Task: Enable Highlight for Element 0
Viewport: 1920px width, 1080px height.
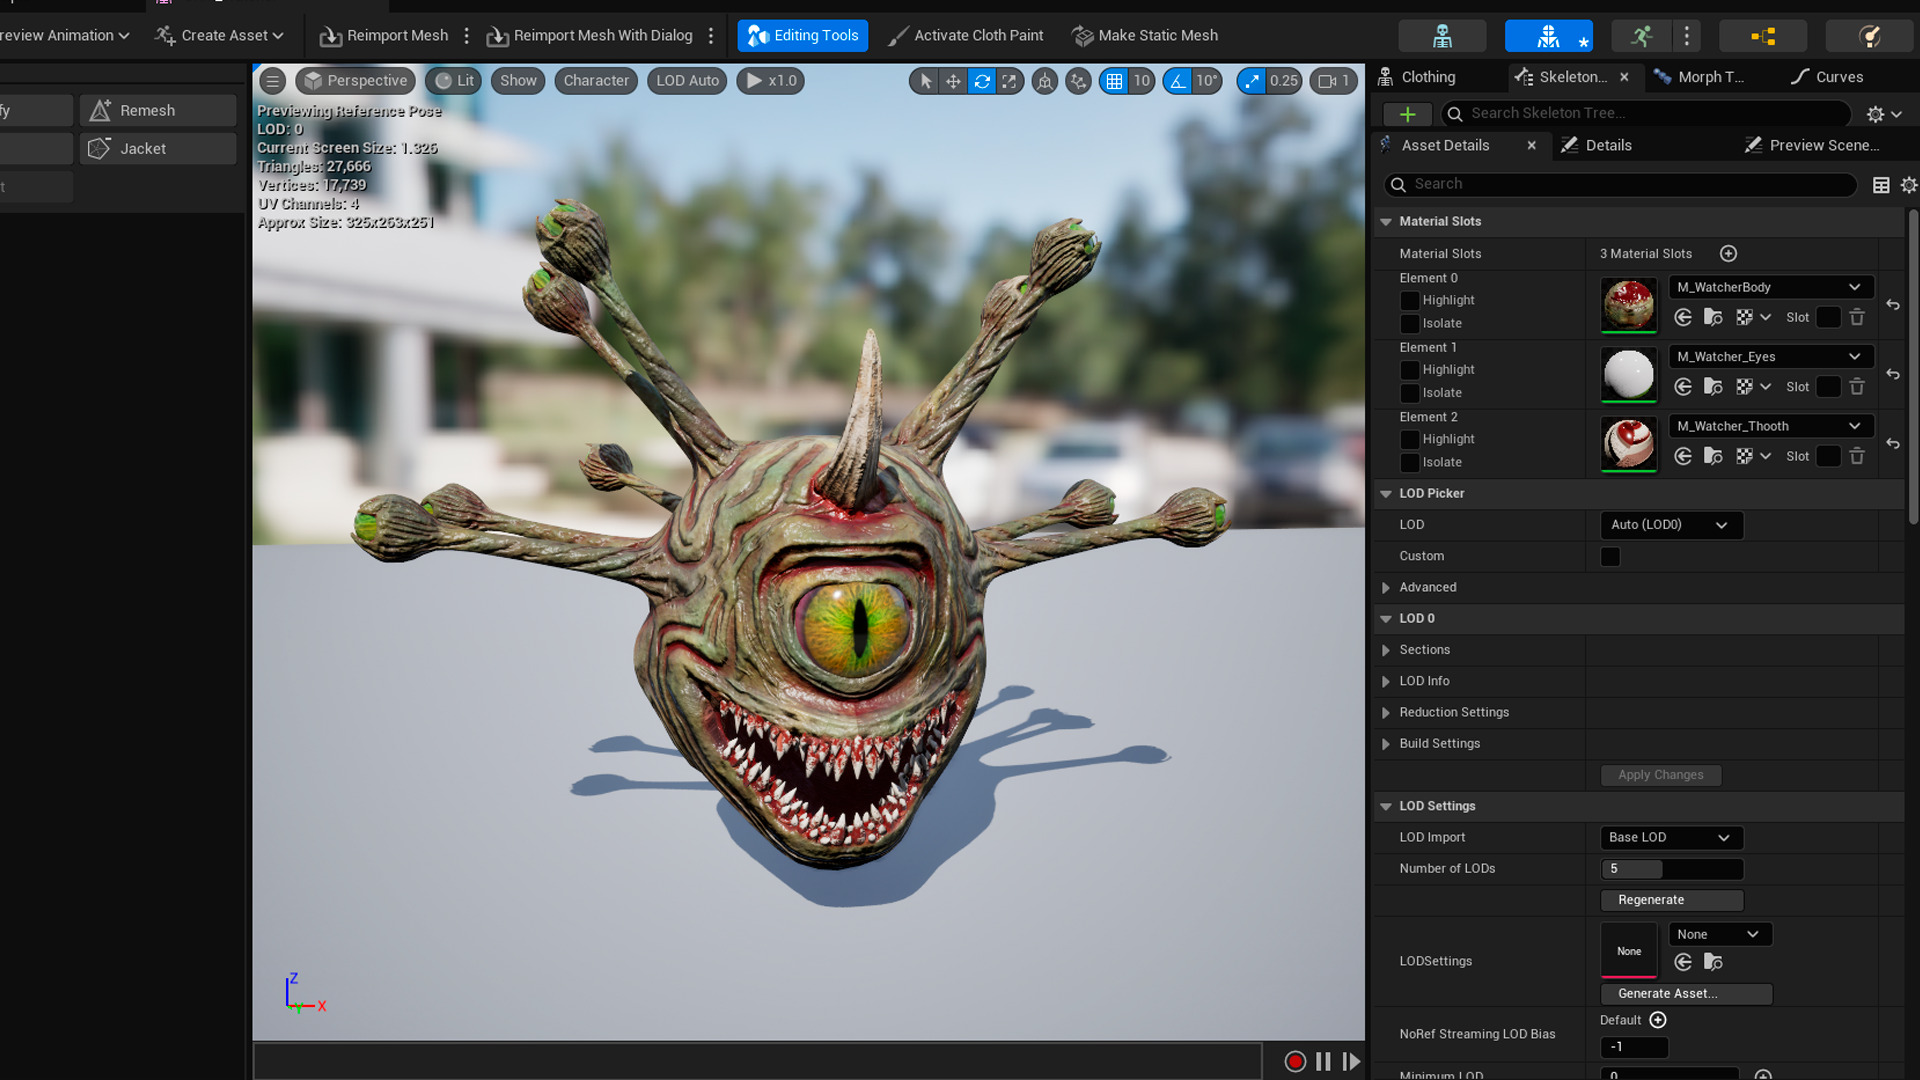Action: tap(1410, 301)
